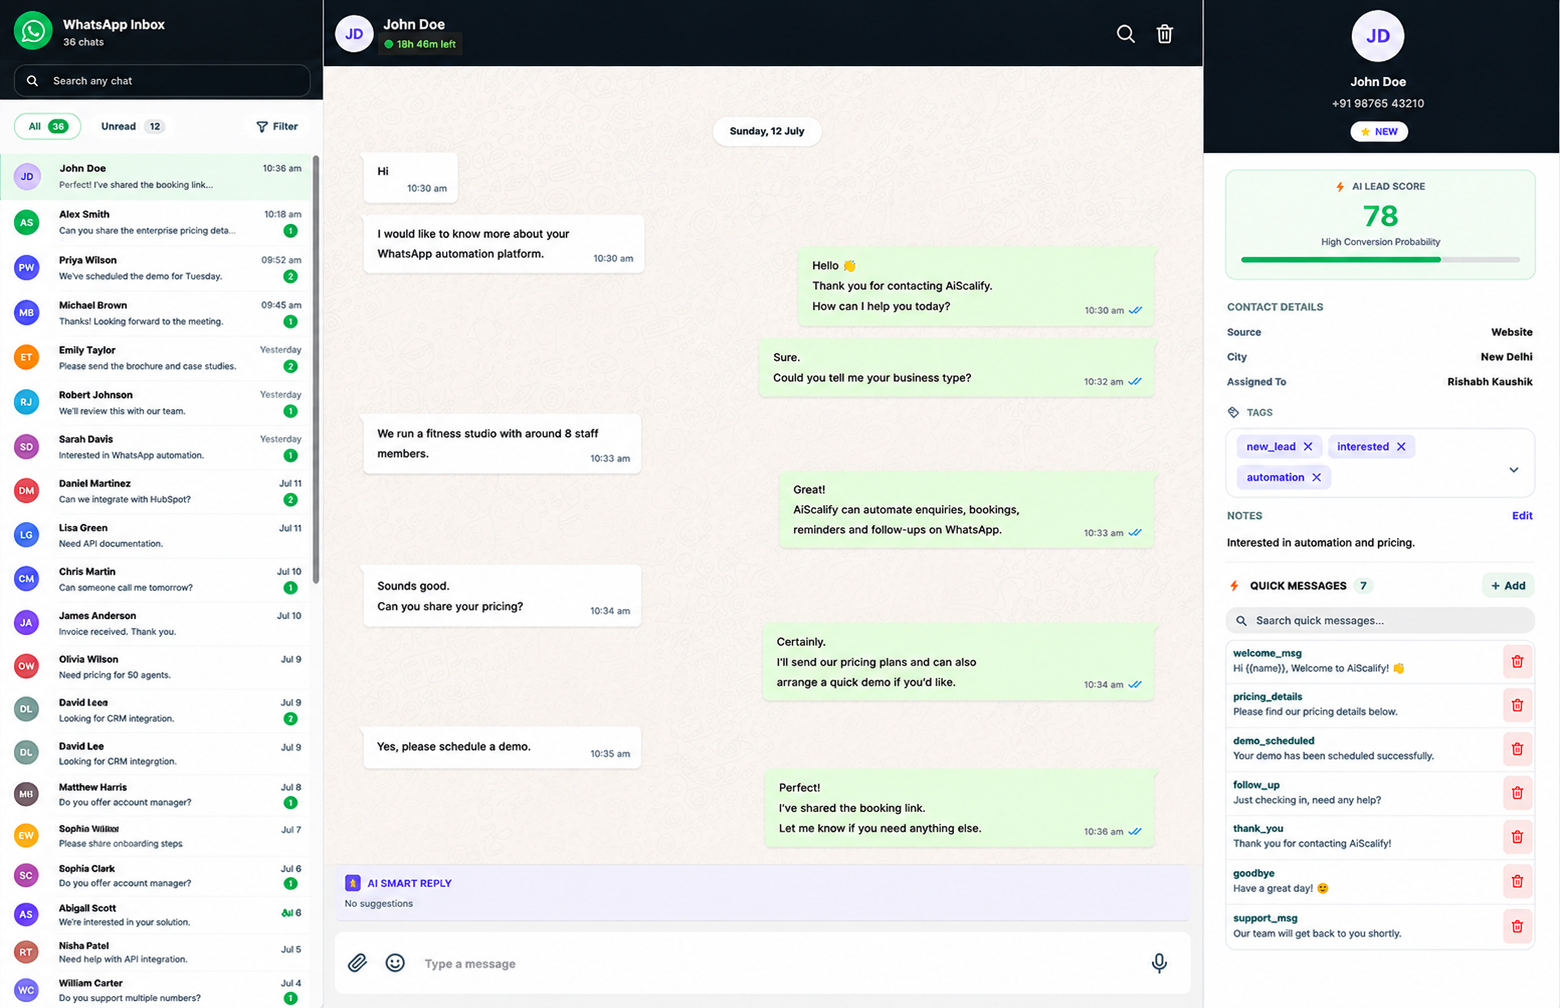
Task: Open the James Anderson chat
Action: pyautogui.click(x=157, y=623)
